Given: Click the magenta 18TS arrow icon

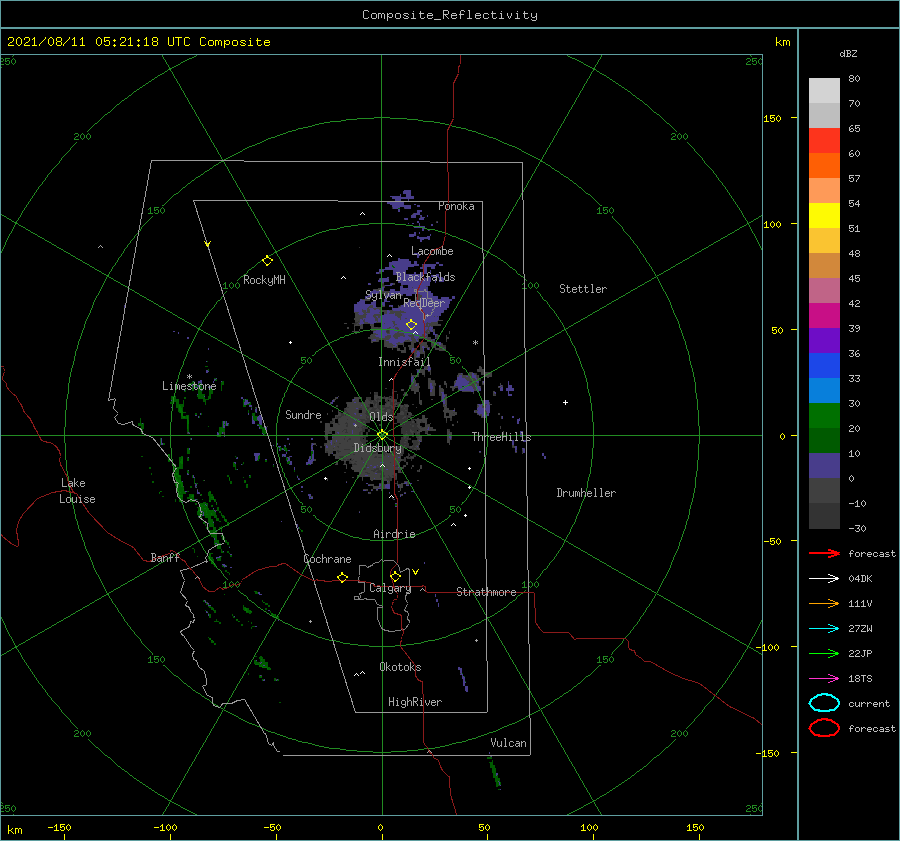Looking at the screenshot, I should (824, 679).
